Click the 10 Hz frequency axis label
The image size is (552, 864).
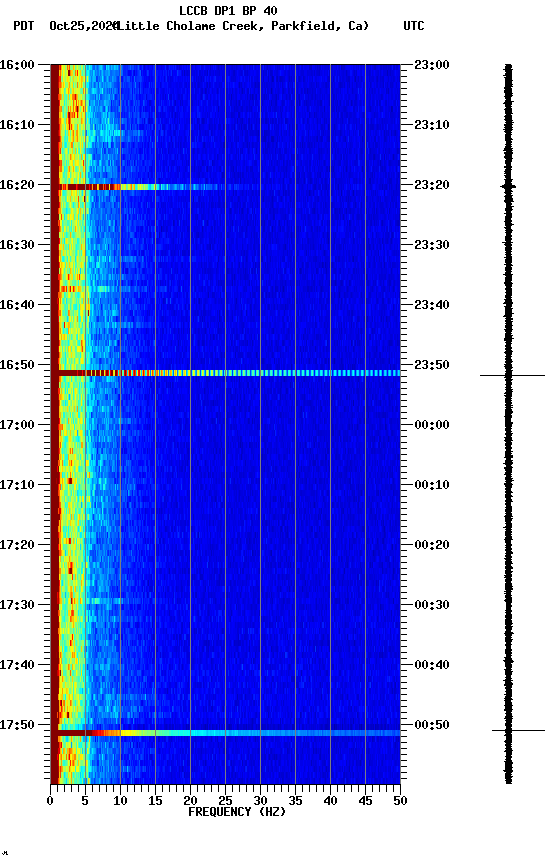pyautogui.click(x=120, y=801)
